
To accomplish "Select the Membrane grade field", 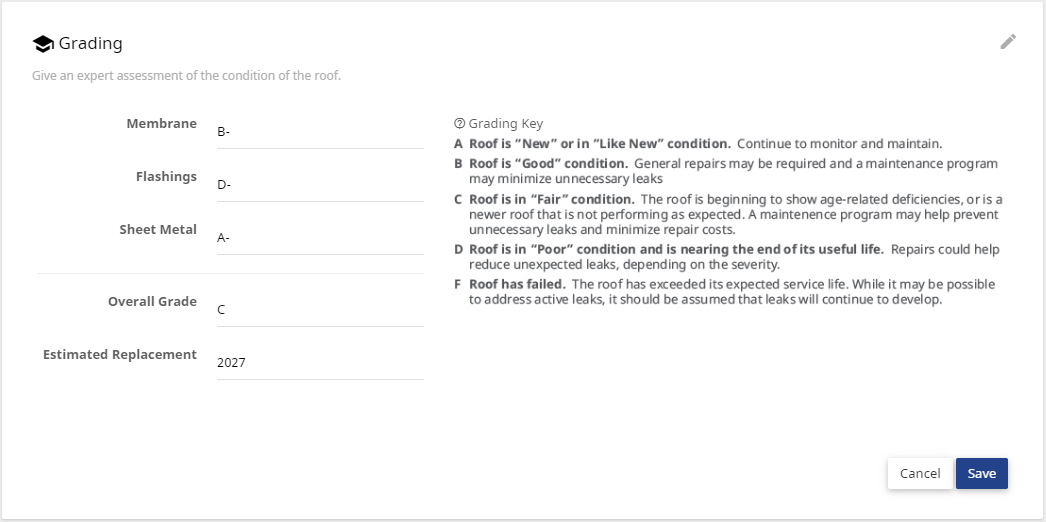I will pyautogui.click(x=320, y=132).
